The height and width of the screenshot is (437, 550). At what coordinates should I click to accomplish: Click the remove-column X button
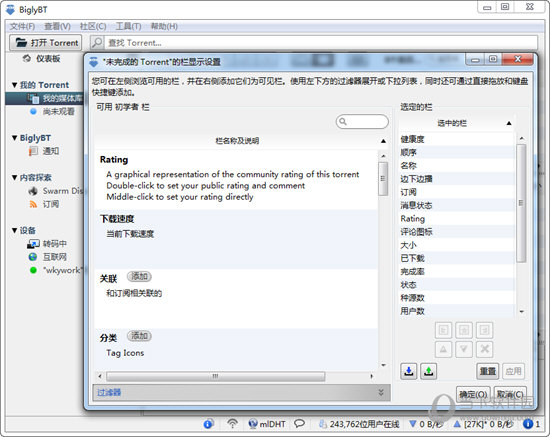pos(484,349)
